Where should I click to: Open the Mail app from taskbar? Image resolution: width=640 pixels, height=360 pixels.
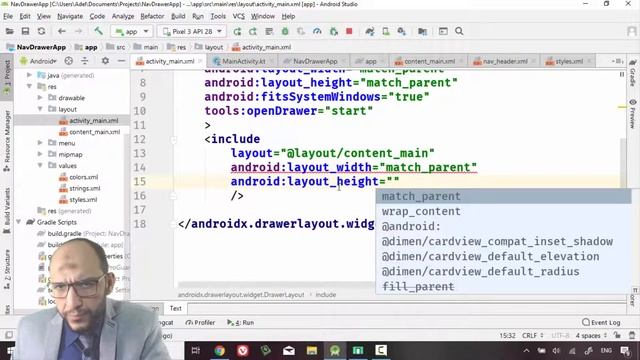(289, 351)
